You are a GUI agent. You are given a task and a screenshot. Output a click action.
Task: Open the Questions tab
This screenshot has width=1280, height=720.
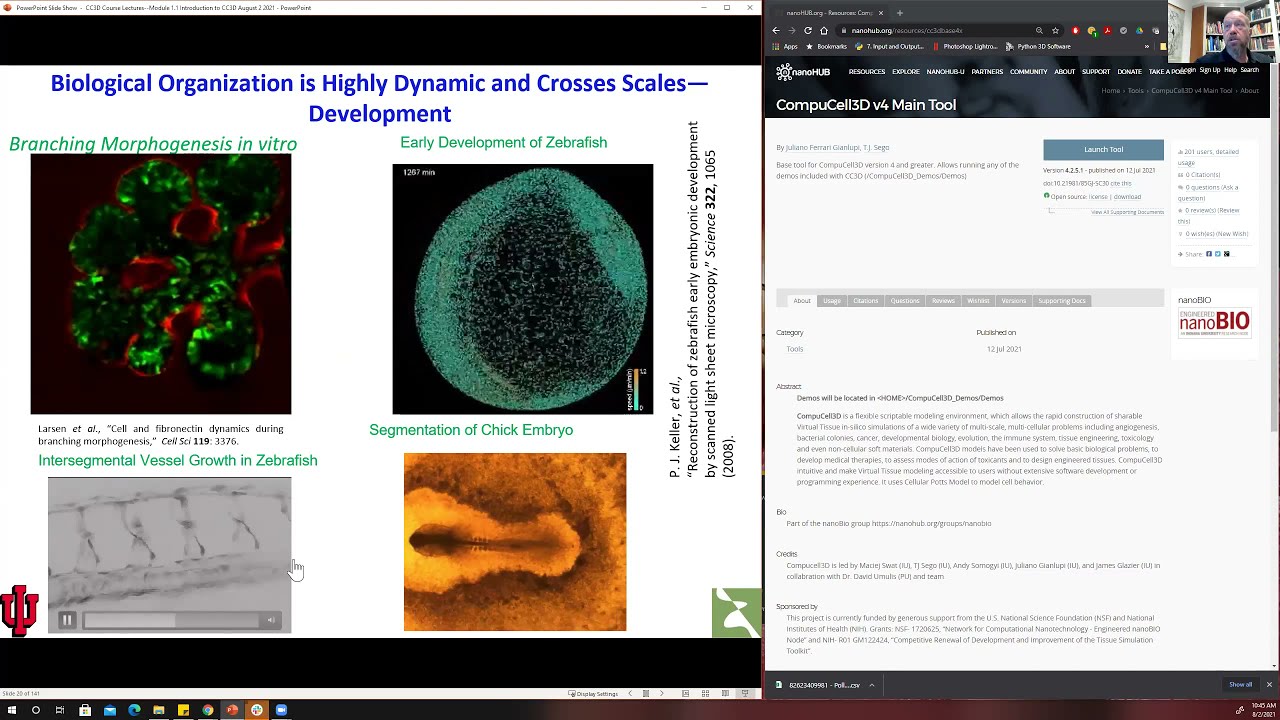point(905,300)
